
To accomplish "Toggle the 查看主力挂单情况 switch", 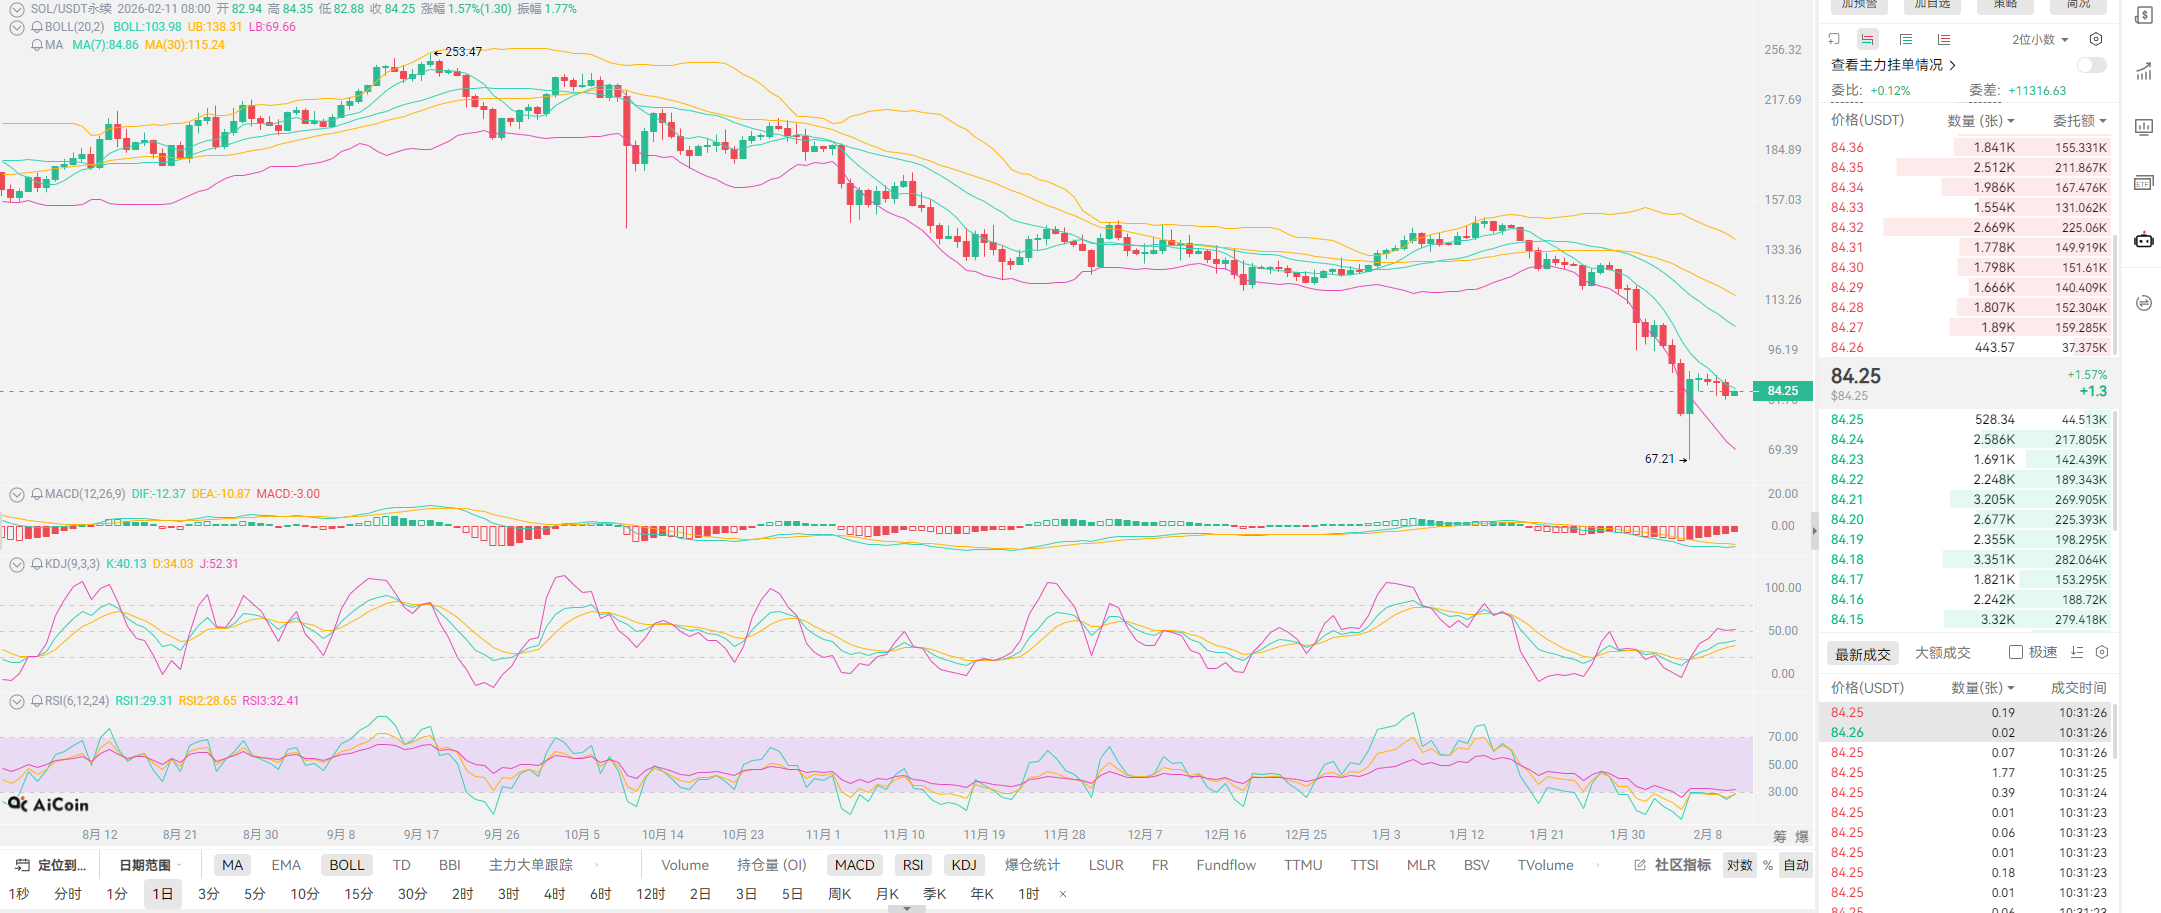I will (x=2091, y=65).
